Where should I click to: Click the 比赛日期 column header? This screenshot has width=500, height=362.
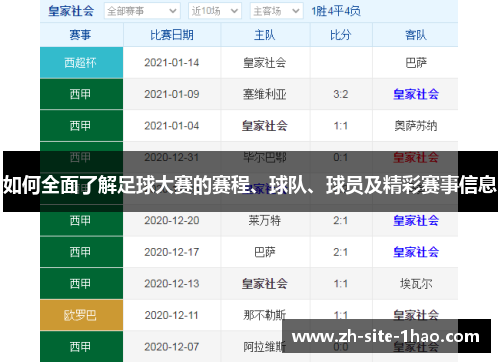[x=172, y=35]
